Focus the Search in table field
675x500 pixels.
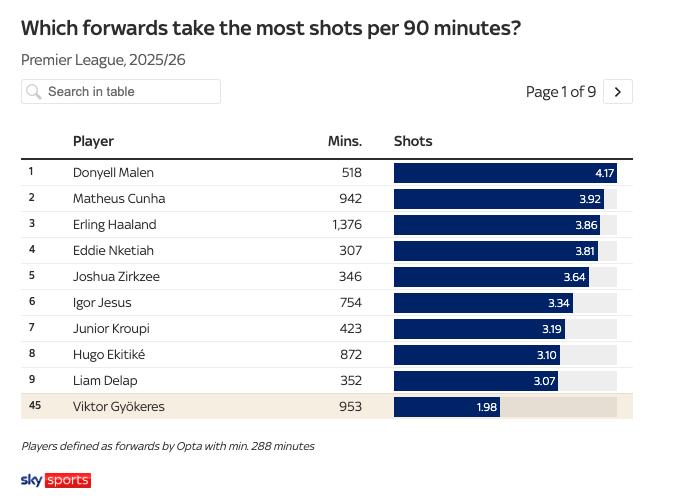click(128, 92)
